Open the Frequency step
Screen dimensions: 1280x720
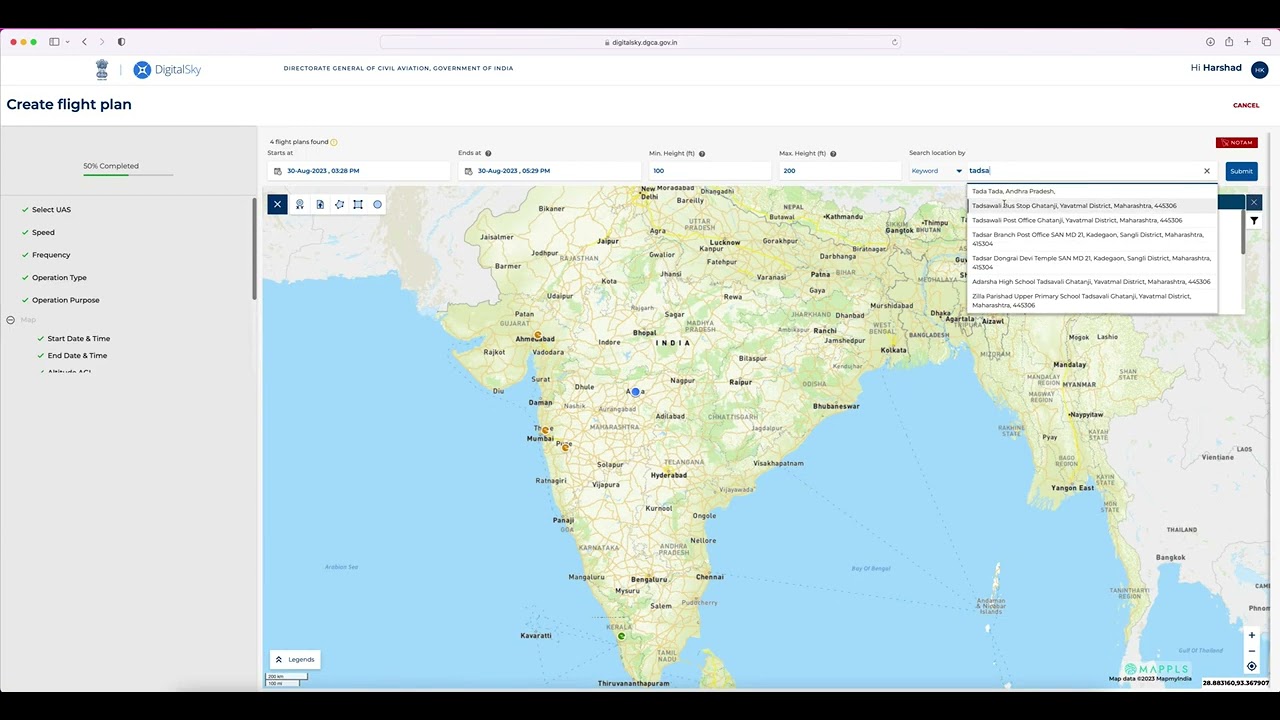tap(51, 255)
